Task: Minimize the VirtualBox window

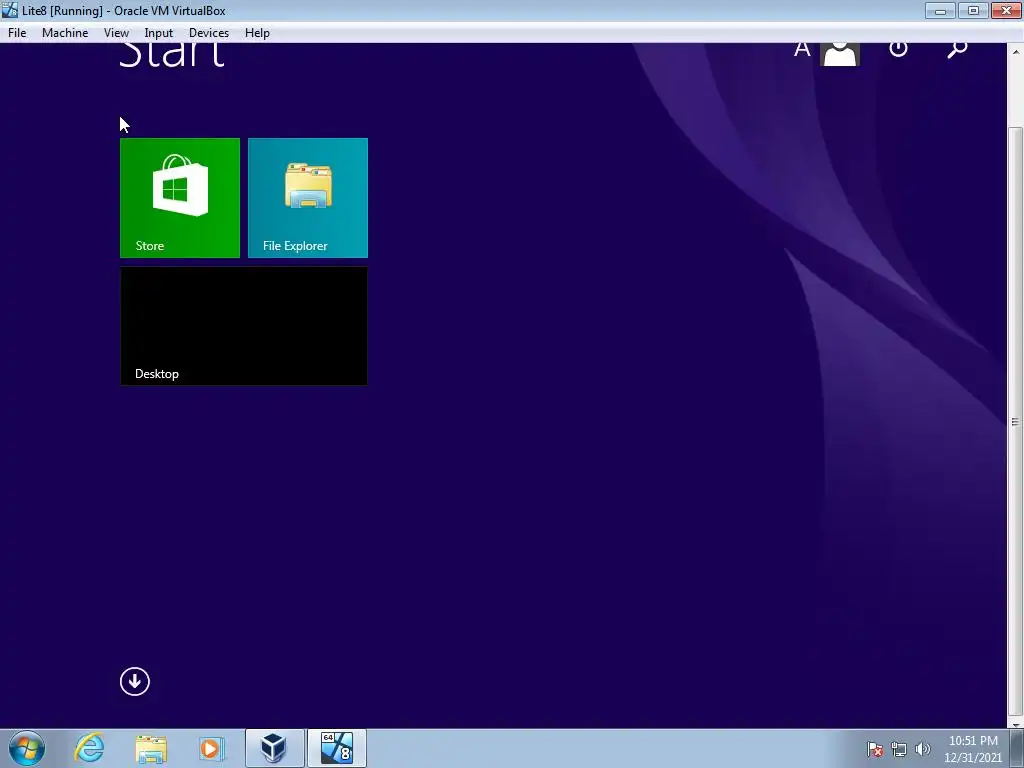Action: pyautogui.click(x=940, y=10)
